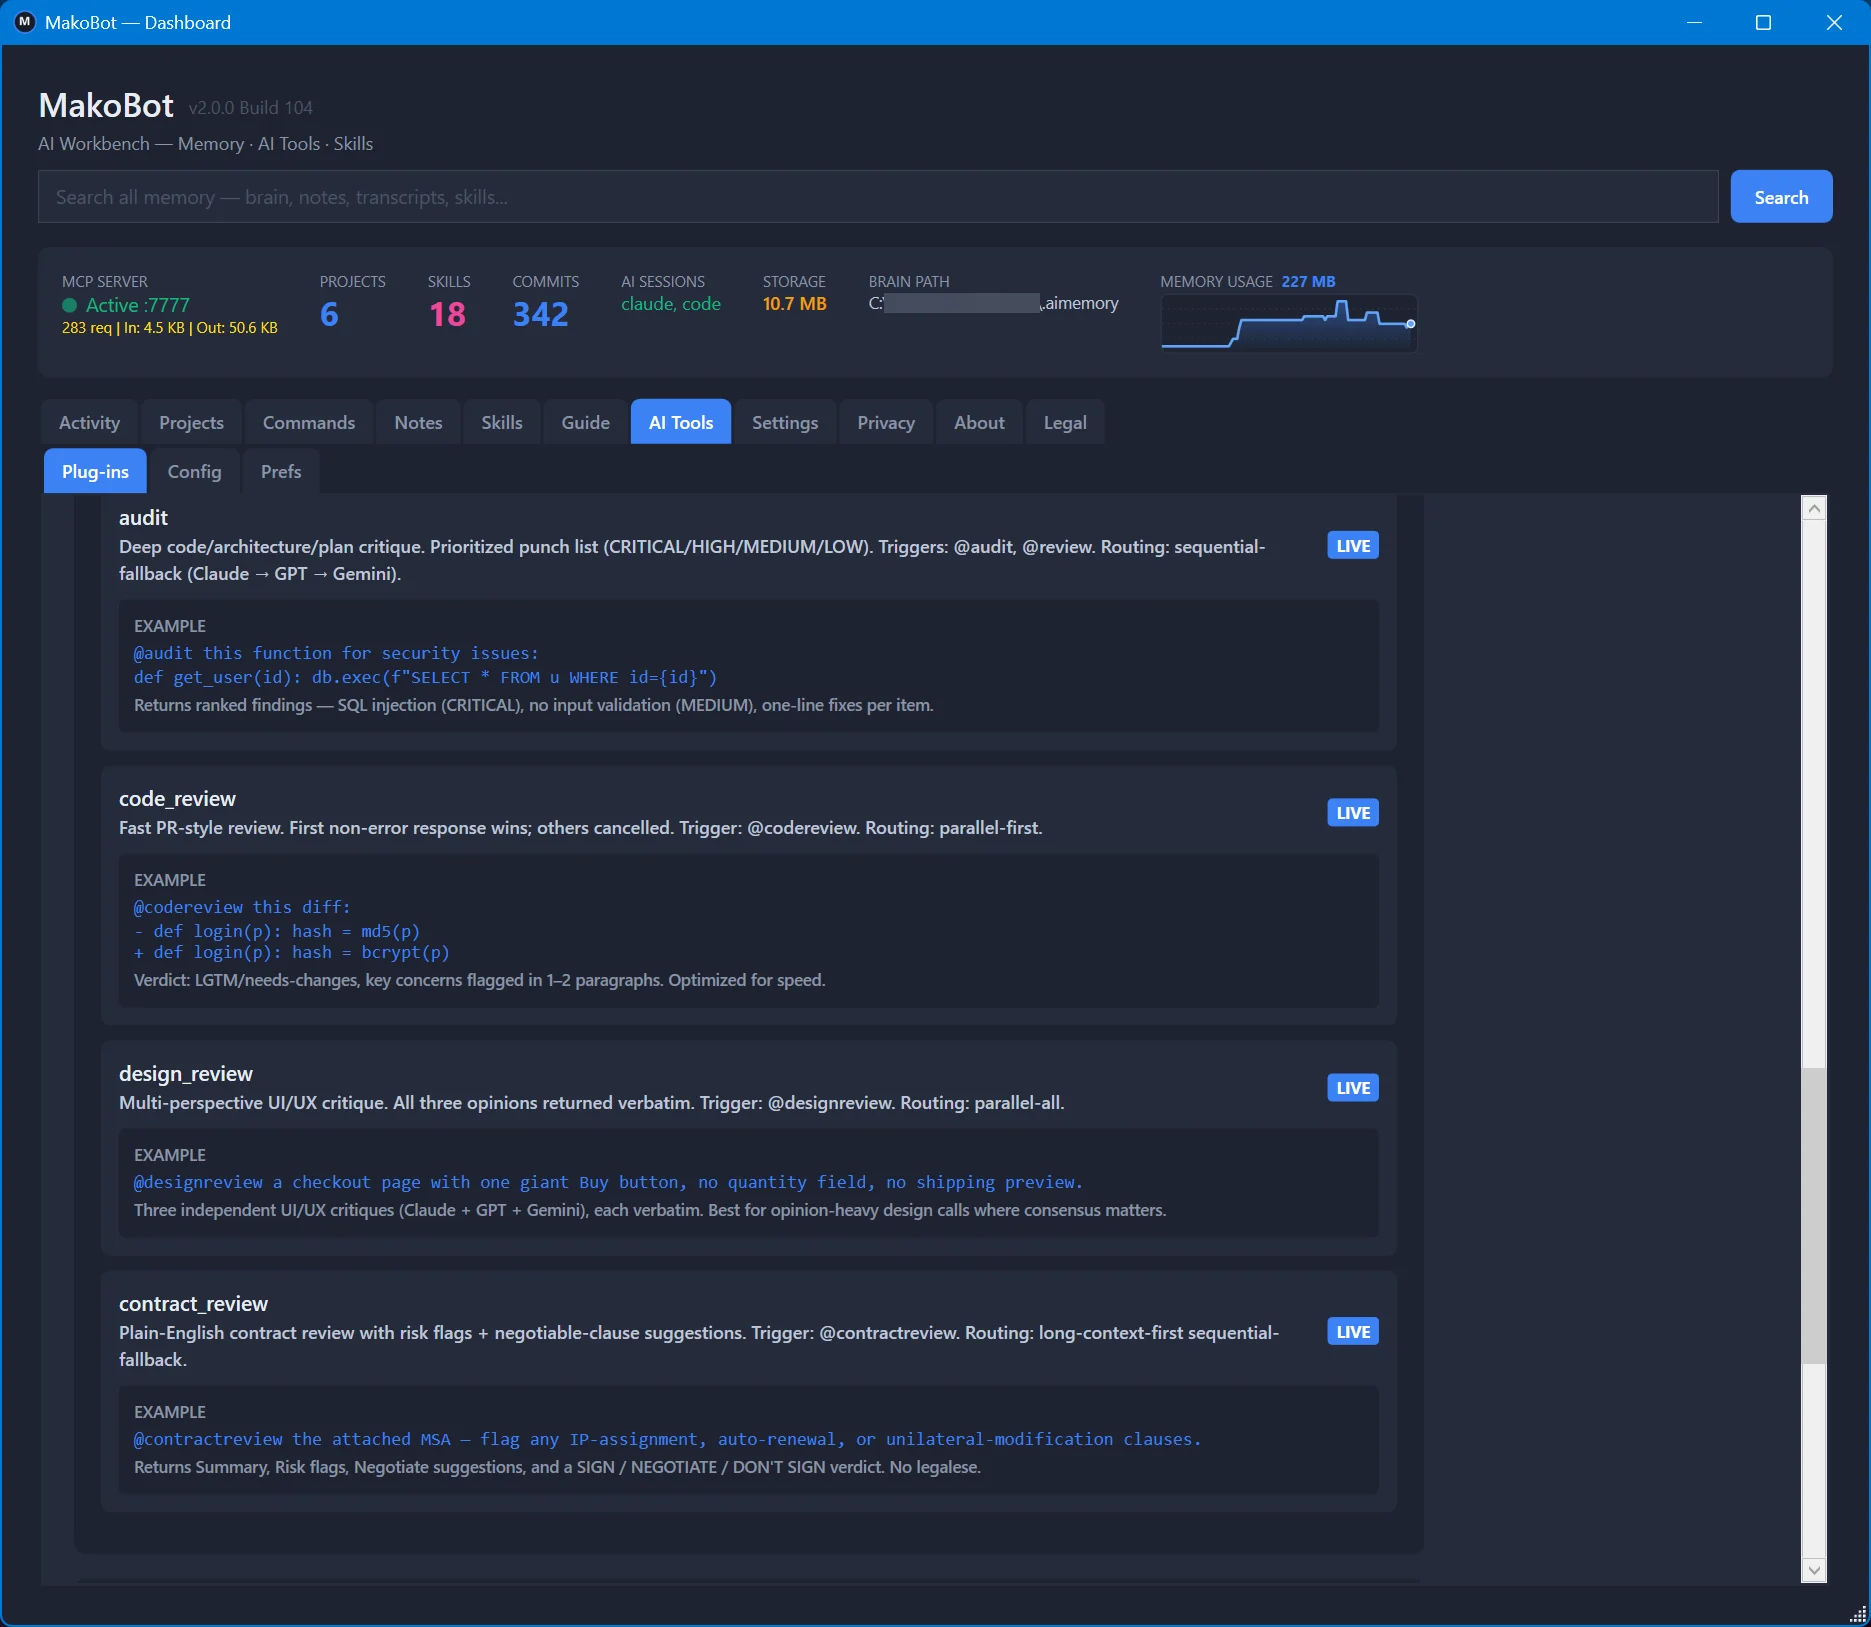Click the vertical scrollbar thumb
The width and height of the screenshot is (1871, 1627).
click(1814, 1215)
